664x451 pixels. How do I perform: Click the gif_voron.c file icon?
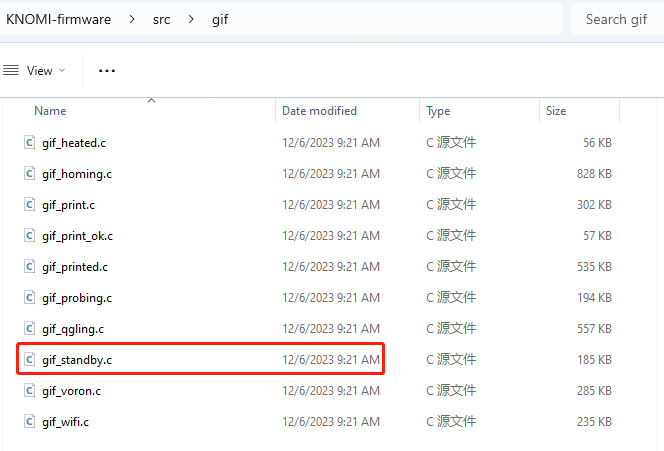coord(30,391)
